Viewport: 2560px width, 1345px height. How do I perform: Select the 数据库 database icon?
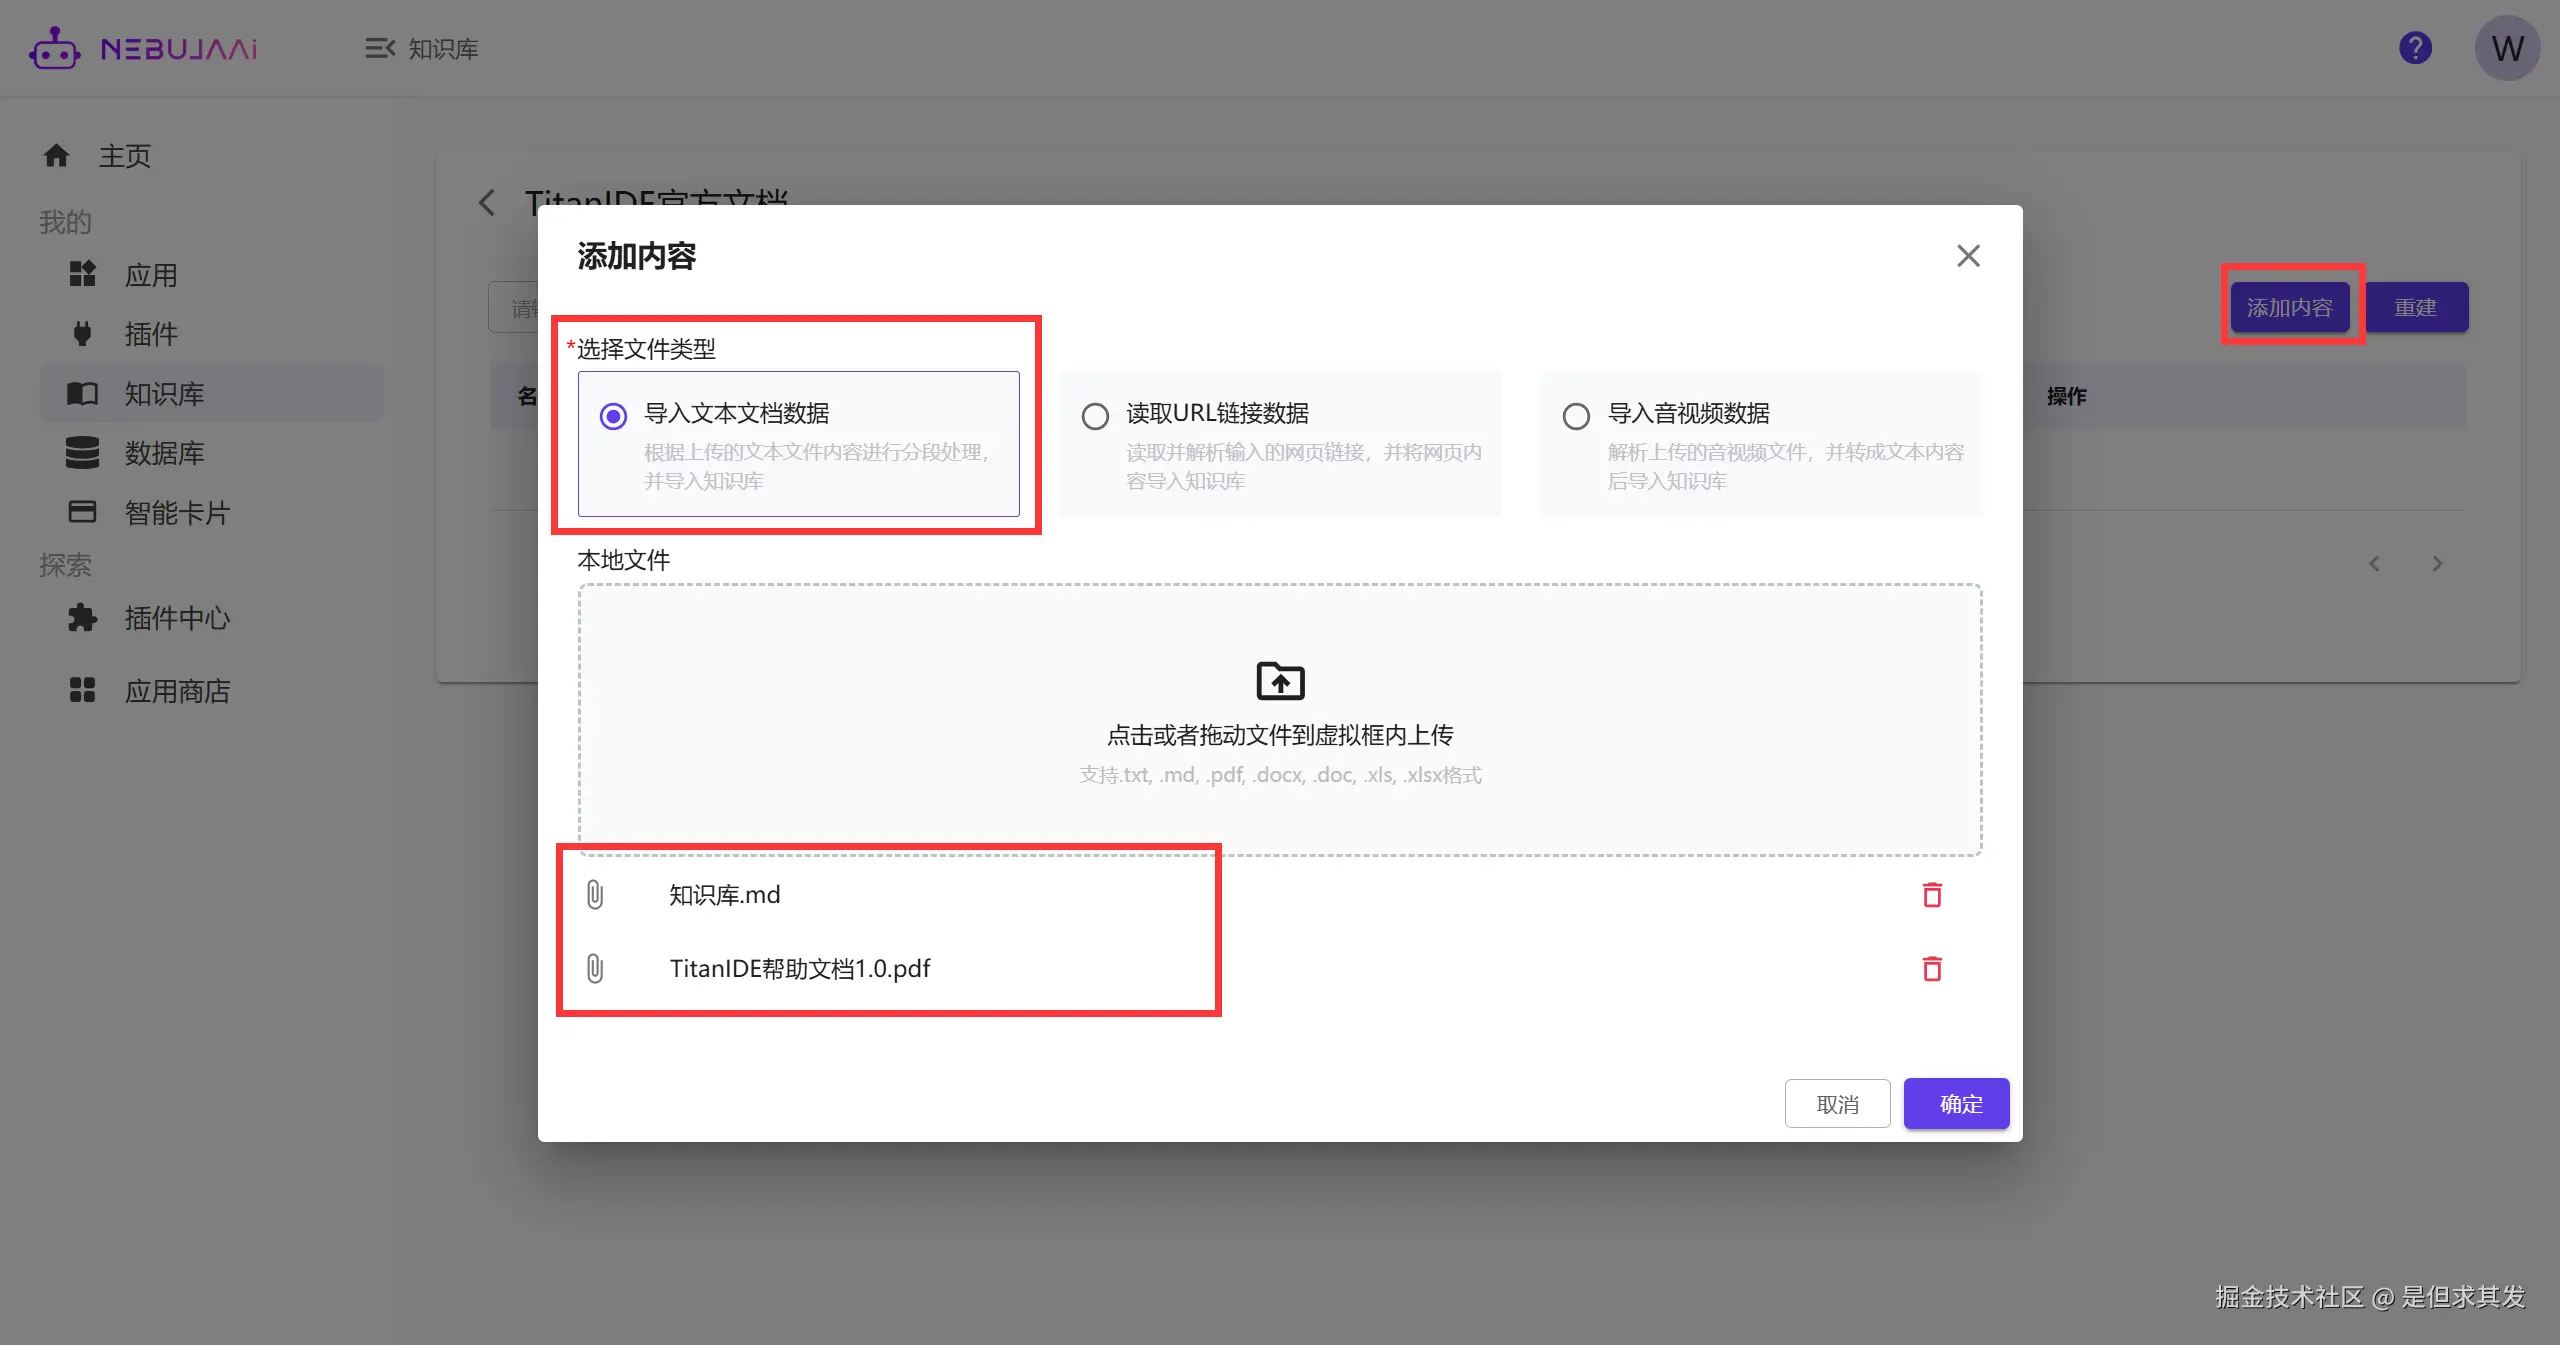[x=84, y=453]
